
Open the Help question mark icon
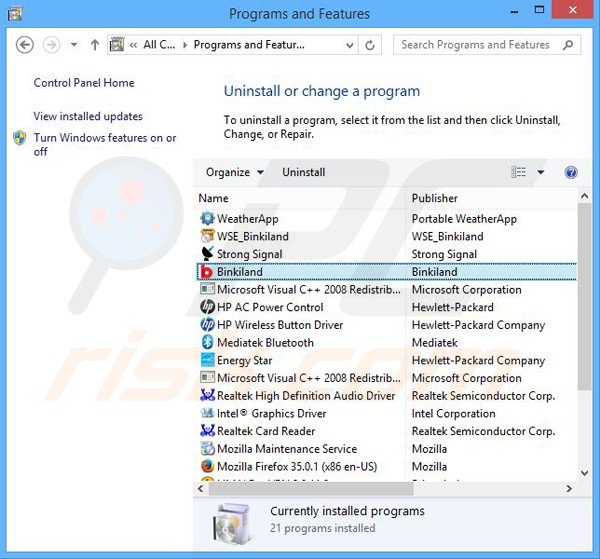tap(571, 172)
